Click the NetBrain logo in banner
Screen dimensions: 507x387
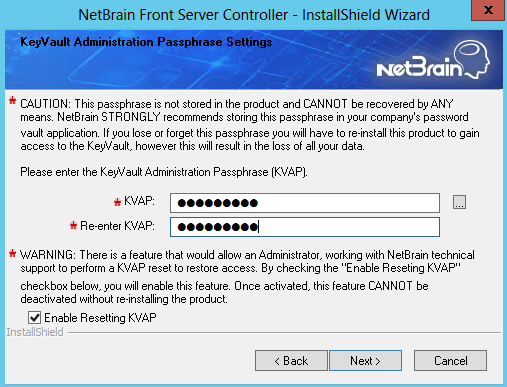[433, 60]
